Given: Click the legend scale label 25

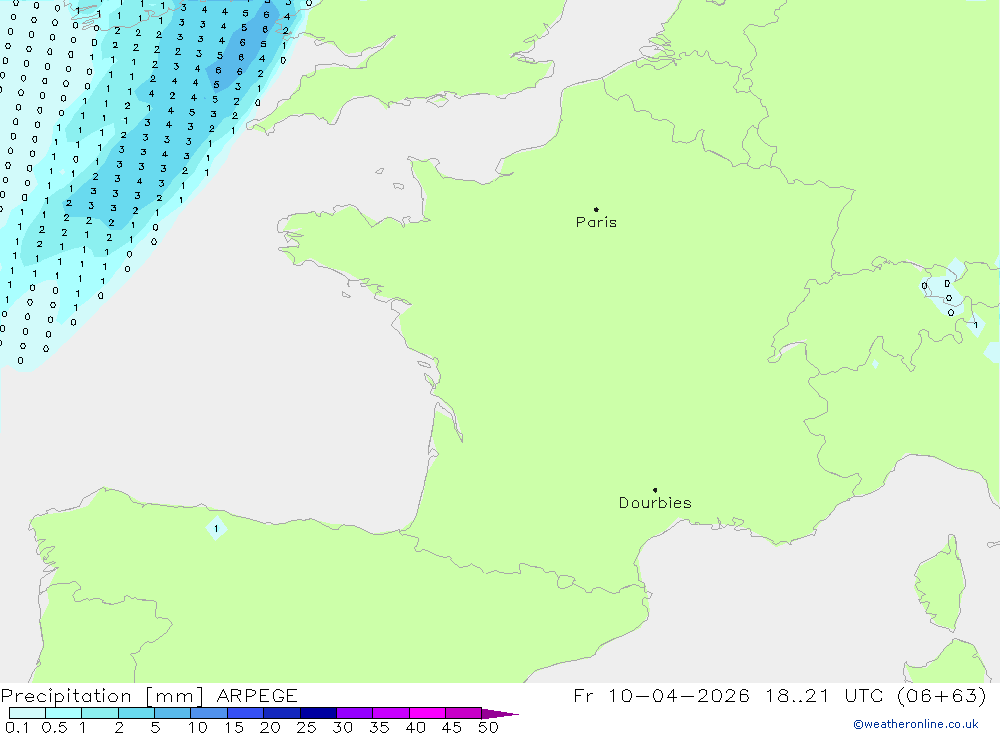Looking at the screenshot, I should pyautogui.click(x=307, y=727).
